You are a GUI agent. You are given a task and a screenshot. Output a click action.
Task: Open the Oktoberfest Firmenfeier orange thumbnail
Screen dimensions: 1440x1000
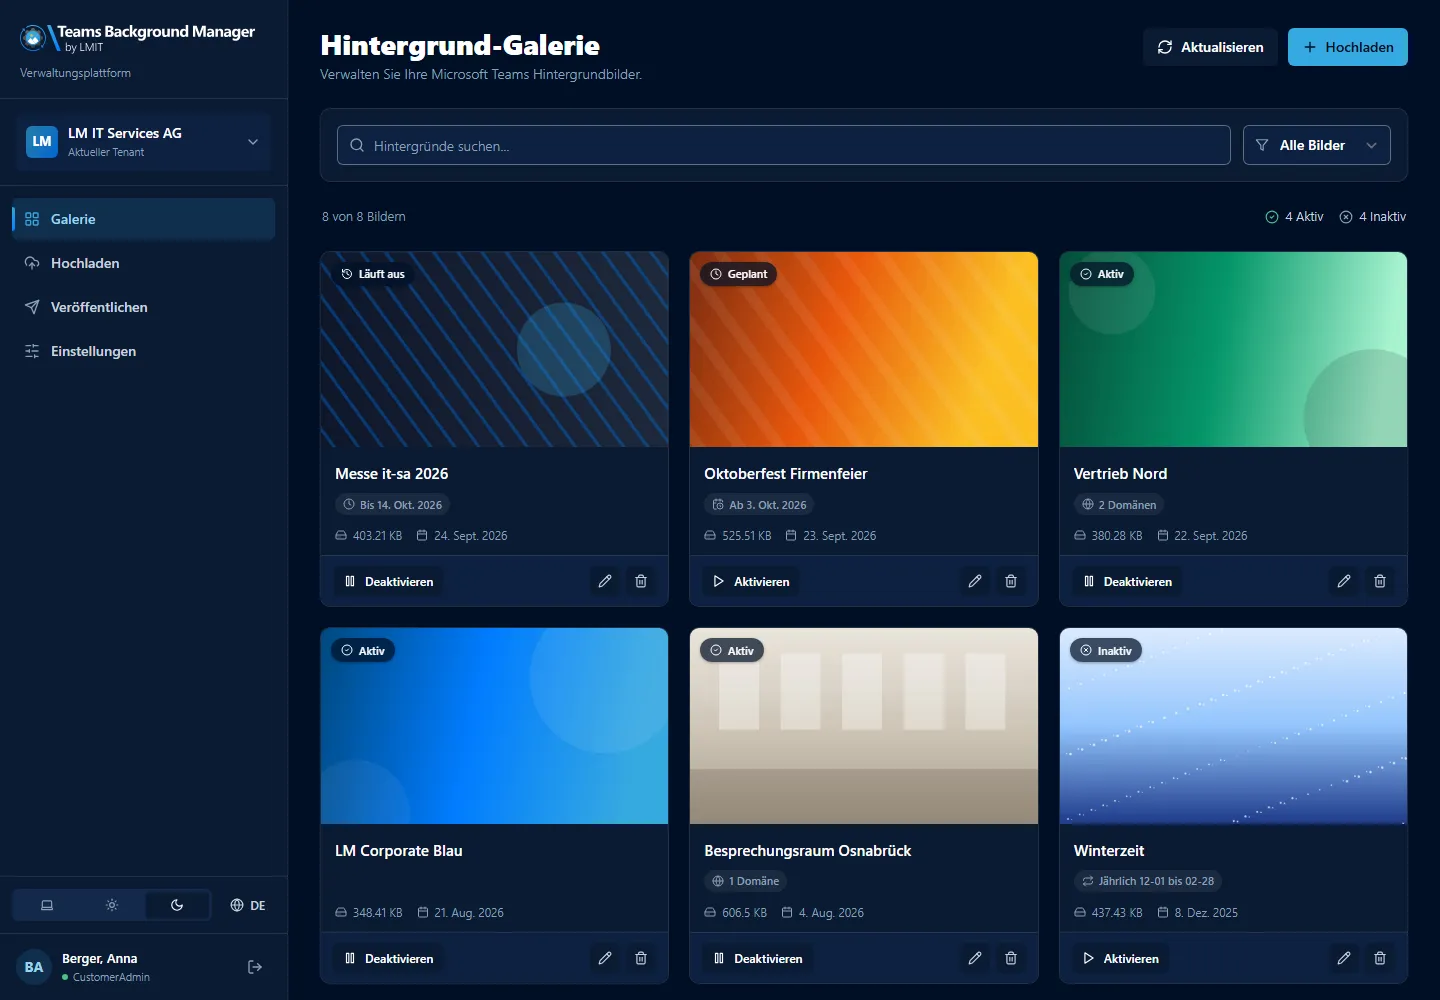pos(864,349)
